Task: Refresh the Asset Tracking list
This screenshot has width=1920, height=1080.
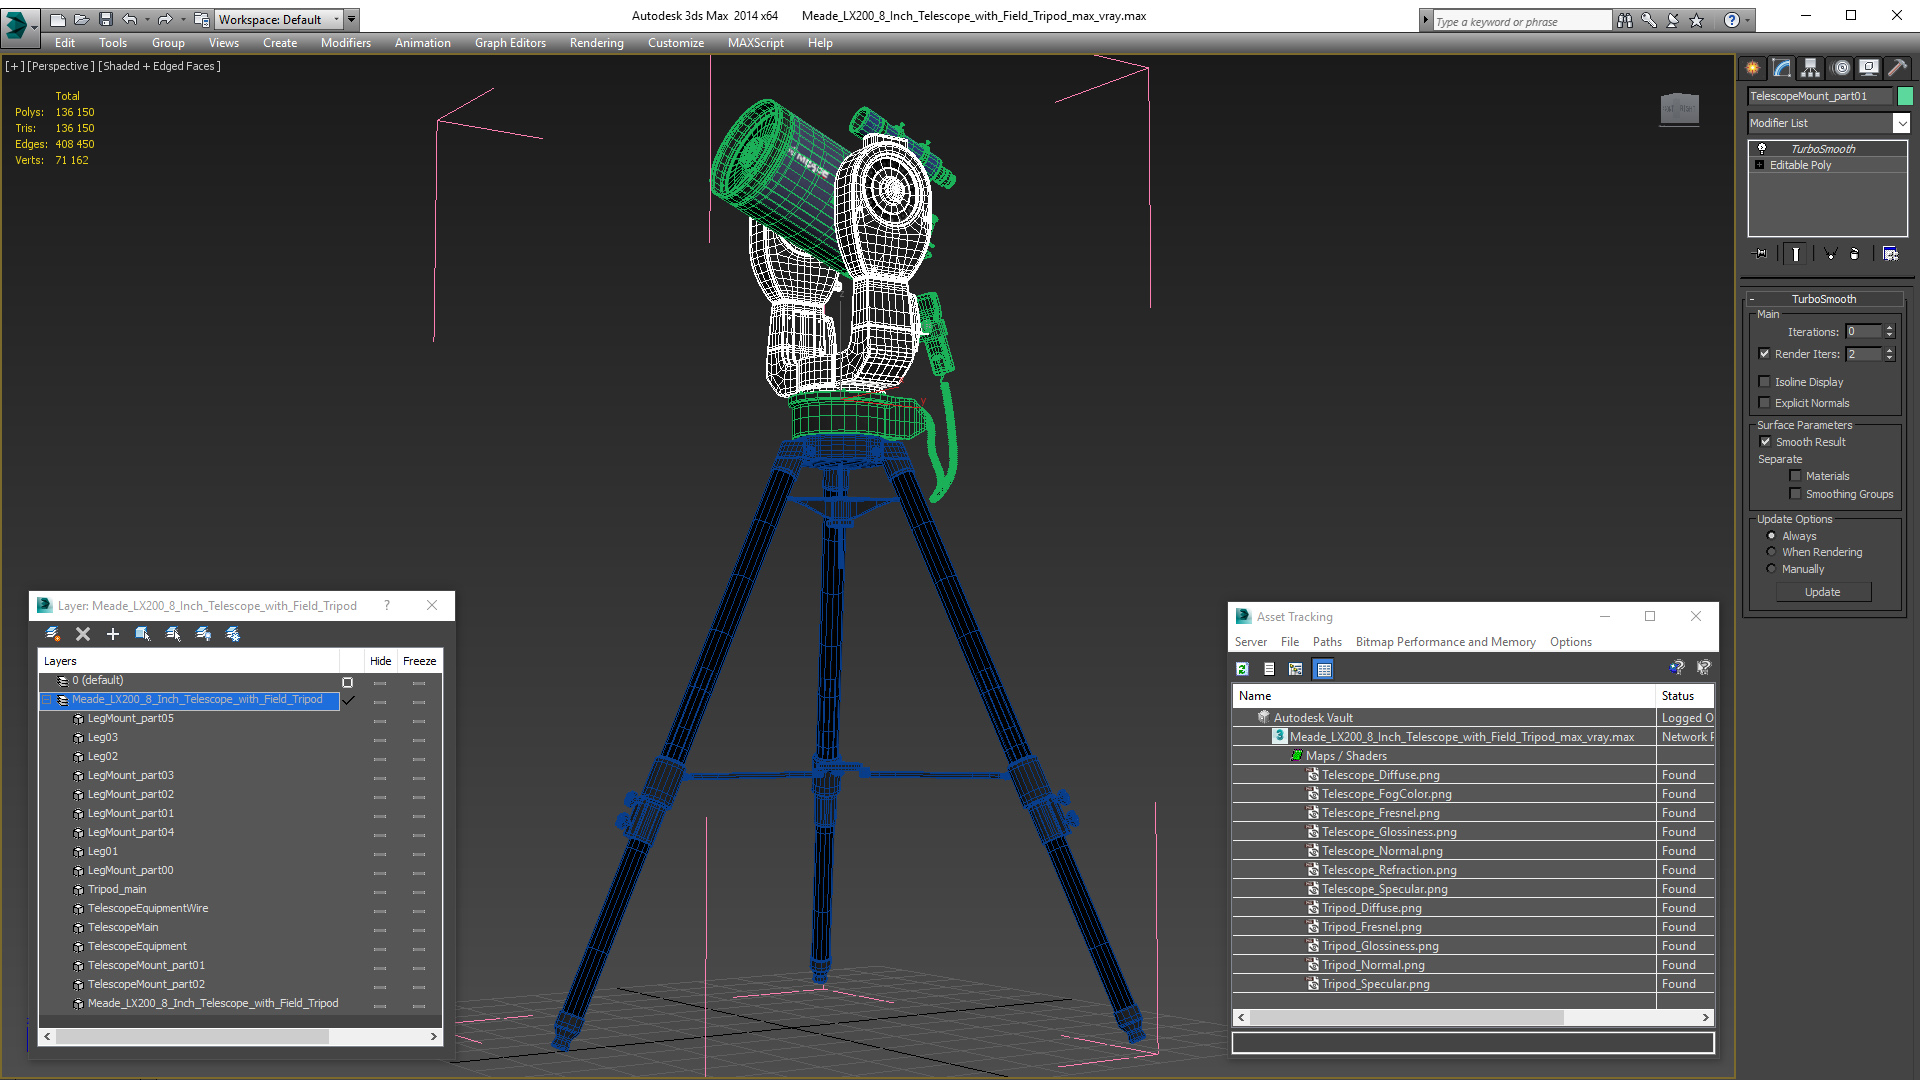Action: click(1242, 669)
